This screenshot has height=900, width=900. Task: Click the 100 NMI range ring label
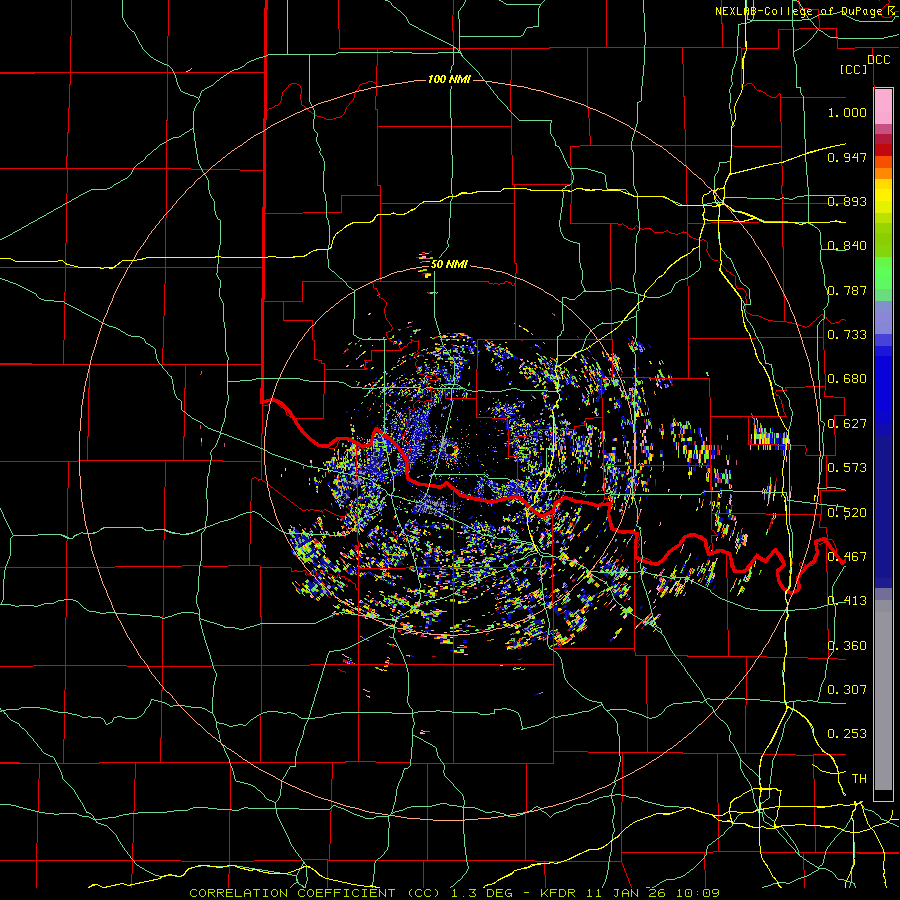pyautogui.click(x=449, y=79)
